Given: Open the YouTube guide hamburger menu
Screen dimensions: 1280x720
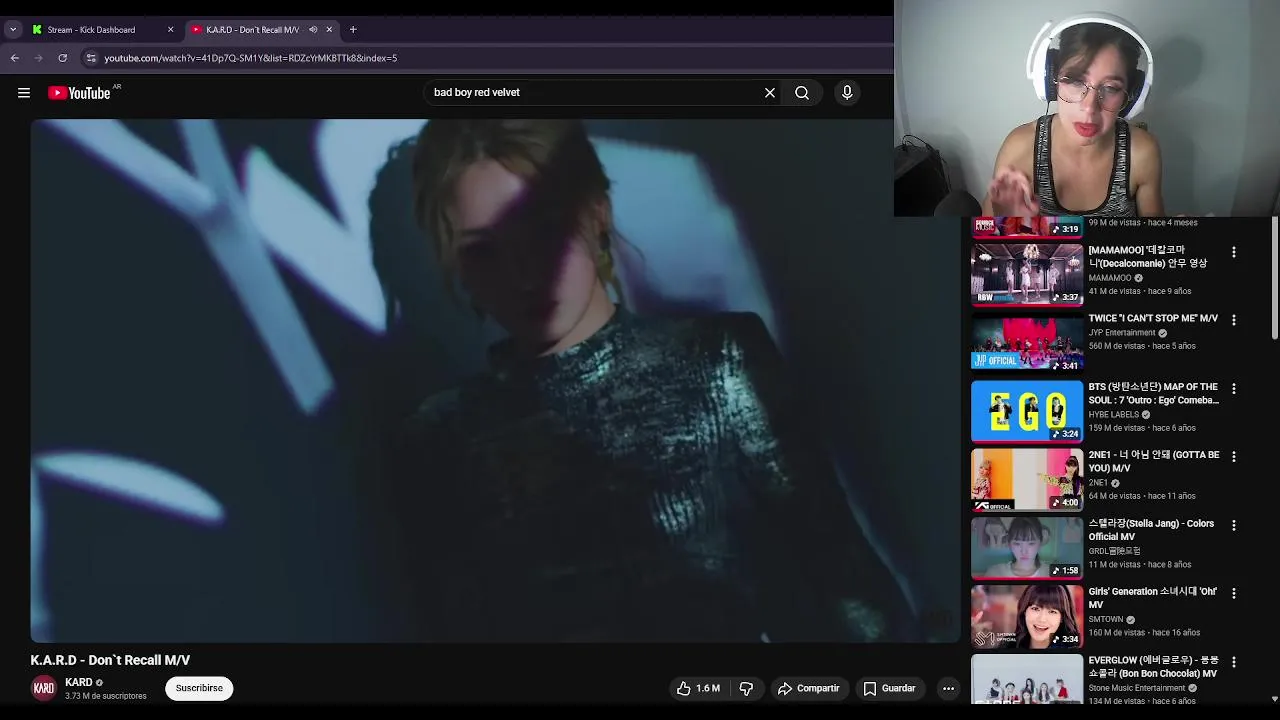Looking at the screenshot, I should [x=24, y=93].
